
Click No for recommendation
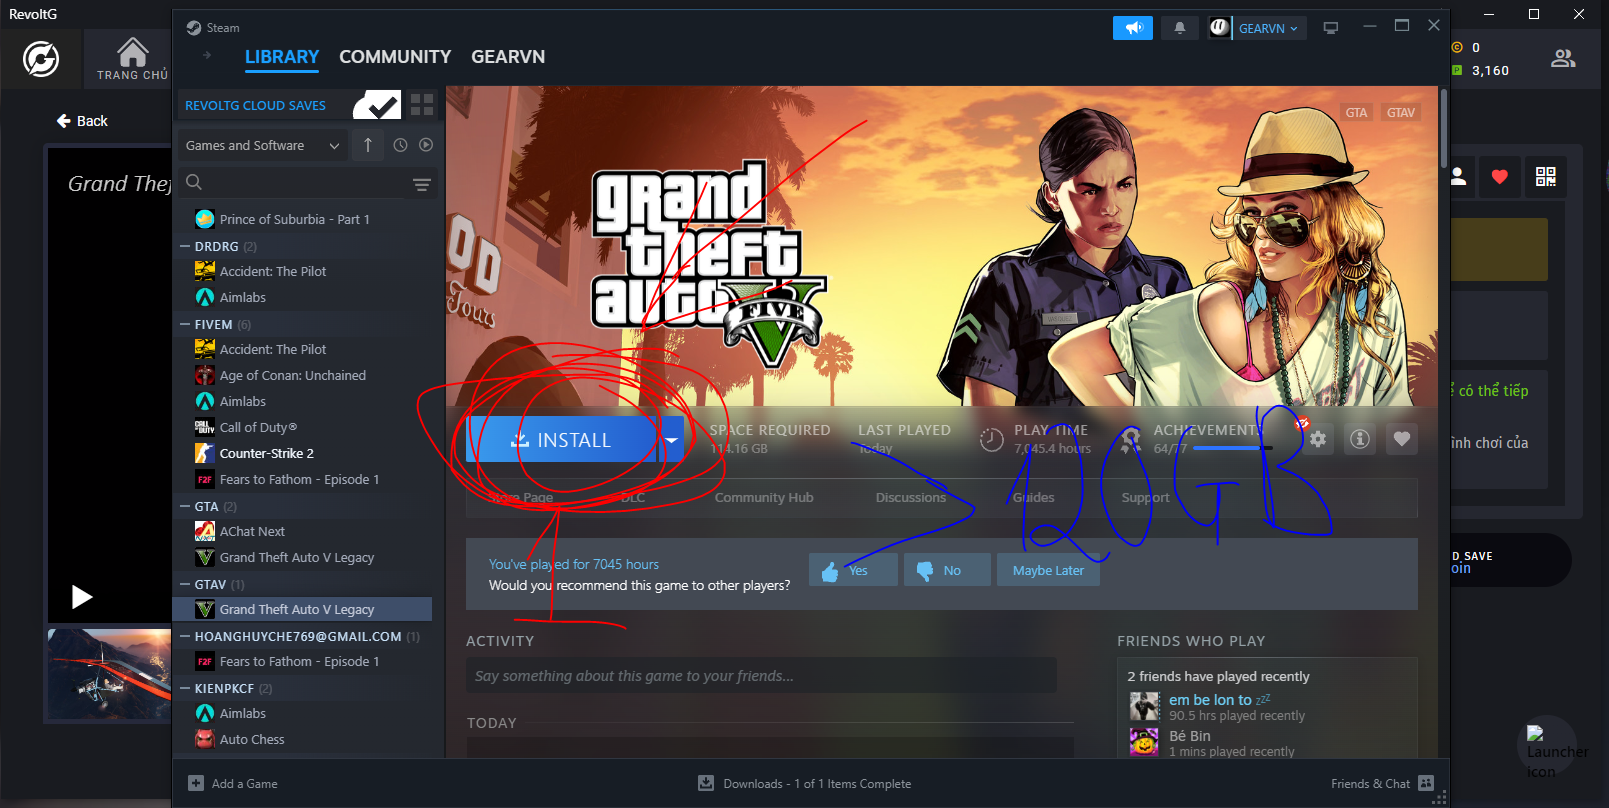948,570
